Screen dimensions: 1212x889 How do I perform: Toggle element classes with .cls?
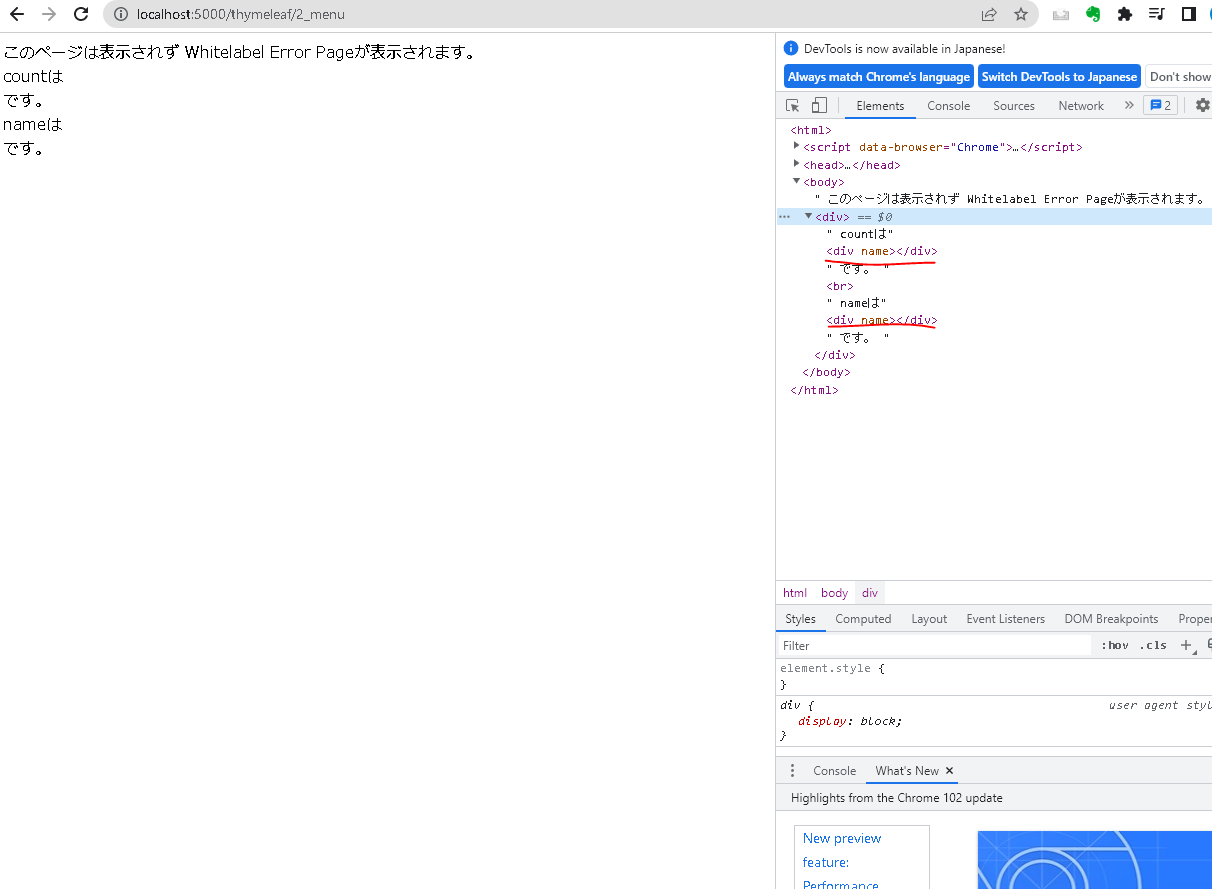tap(1152, 645)
